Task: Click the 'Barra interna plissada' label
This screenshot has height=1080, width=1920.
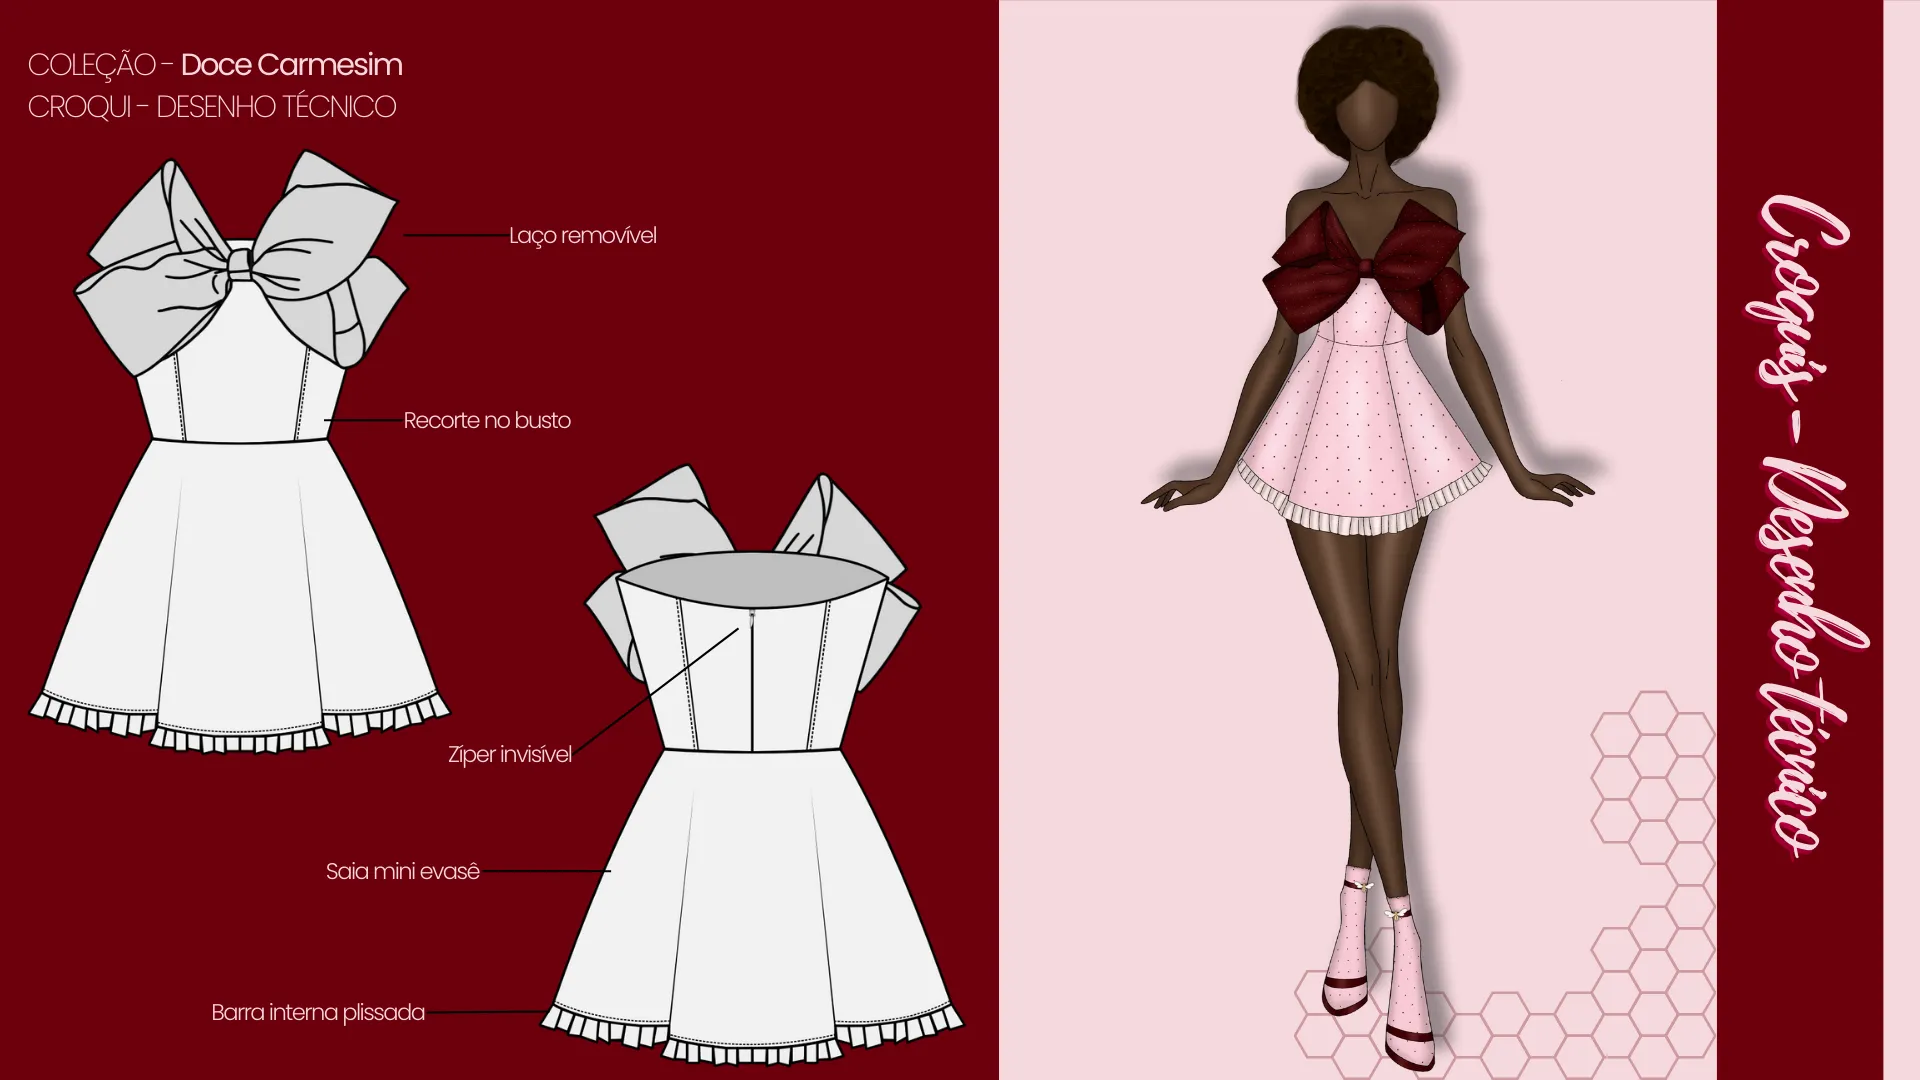Action: [318, 1013]
